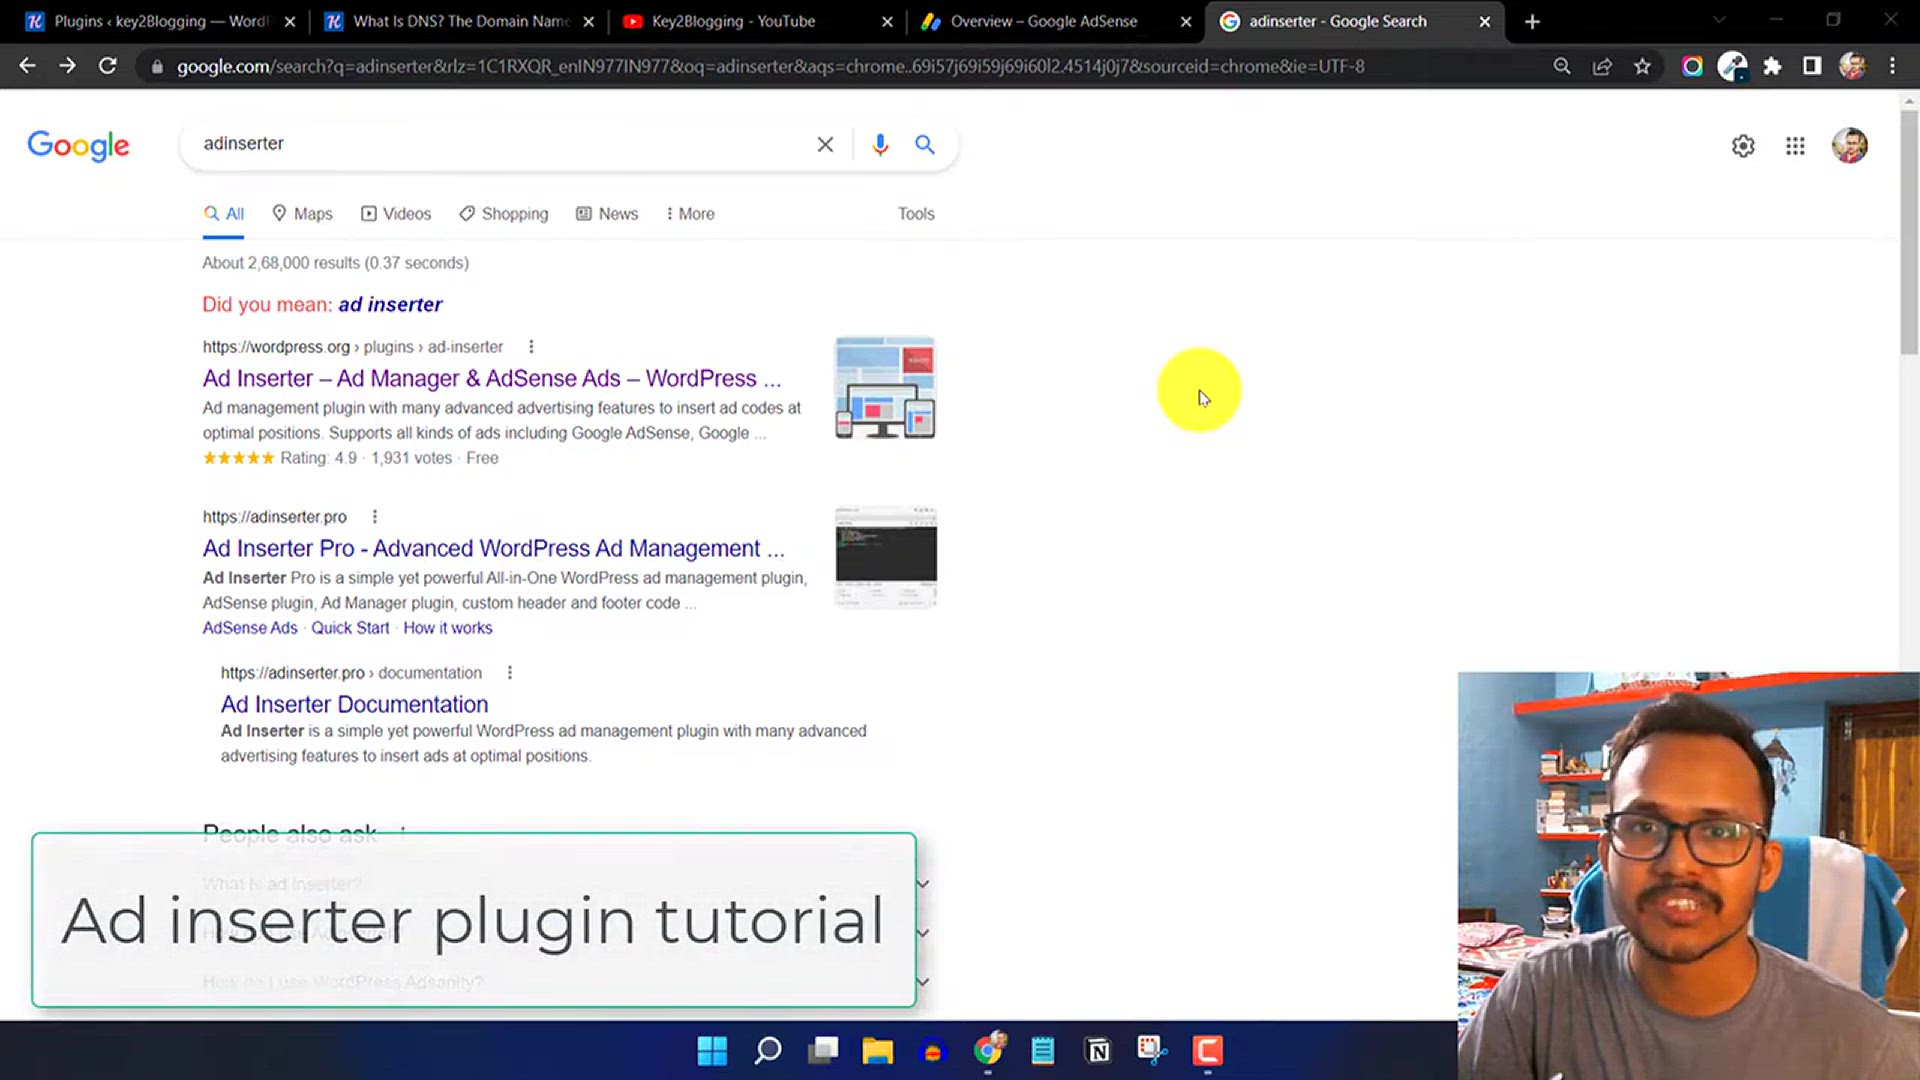Open Google quick settings gear
1920x1080 pixels.
(x=1743, y=146)
